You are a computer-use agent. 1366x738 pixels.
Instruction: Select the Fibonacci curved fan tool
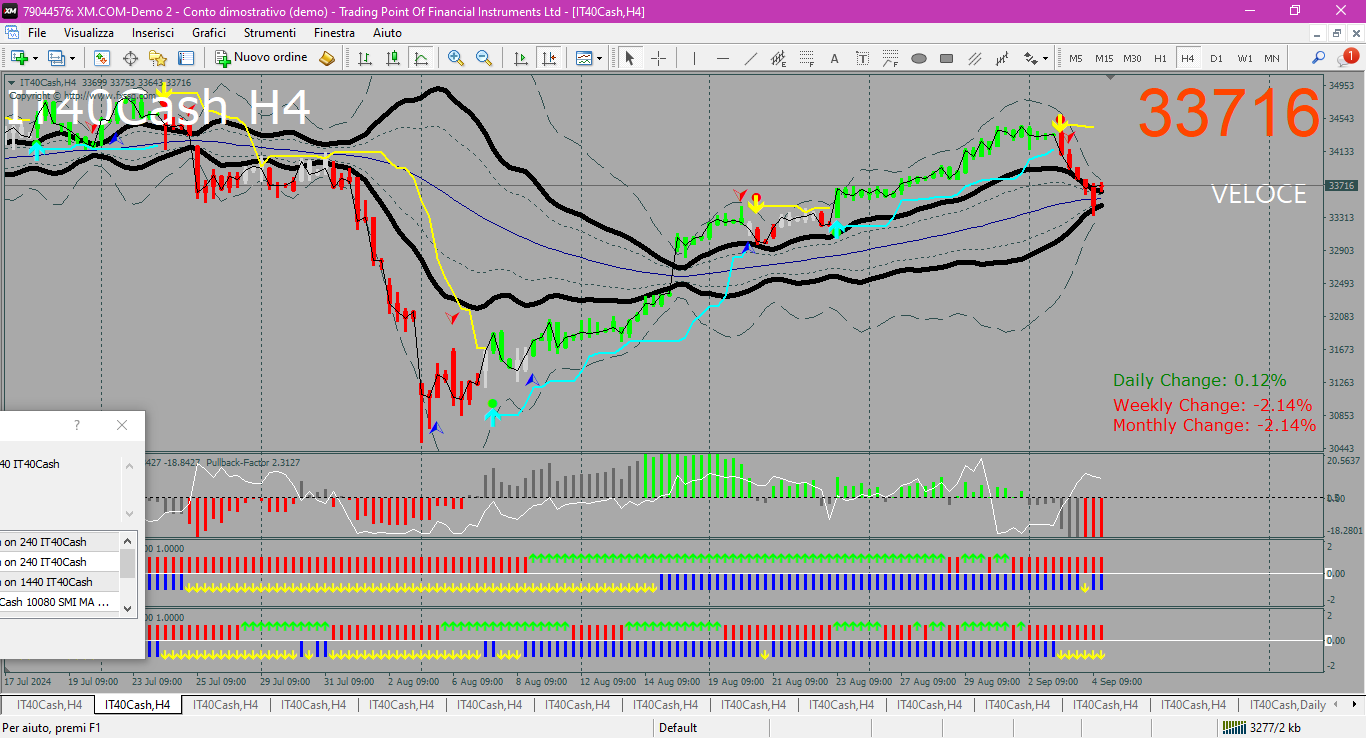coord(891,58)
